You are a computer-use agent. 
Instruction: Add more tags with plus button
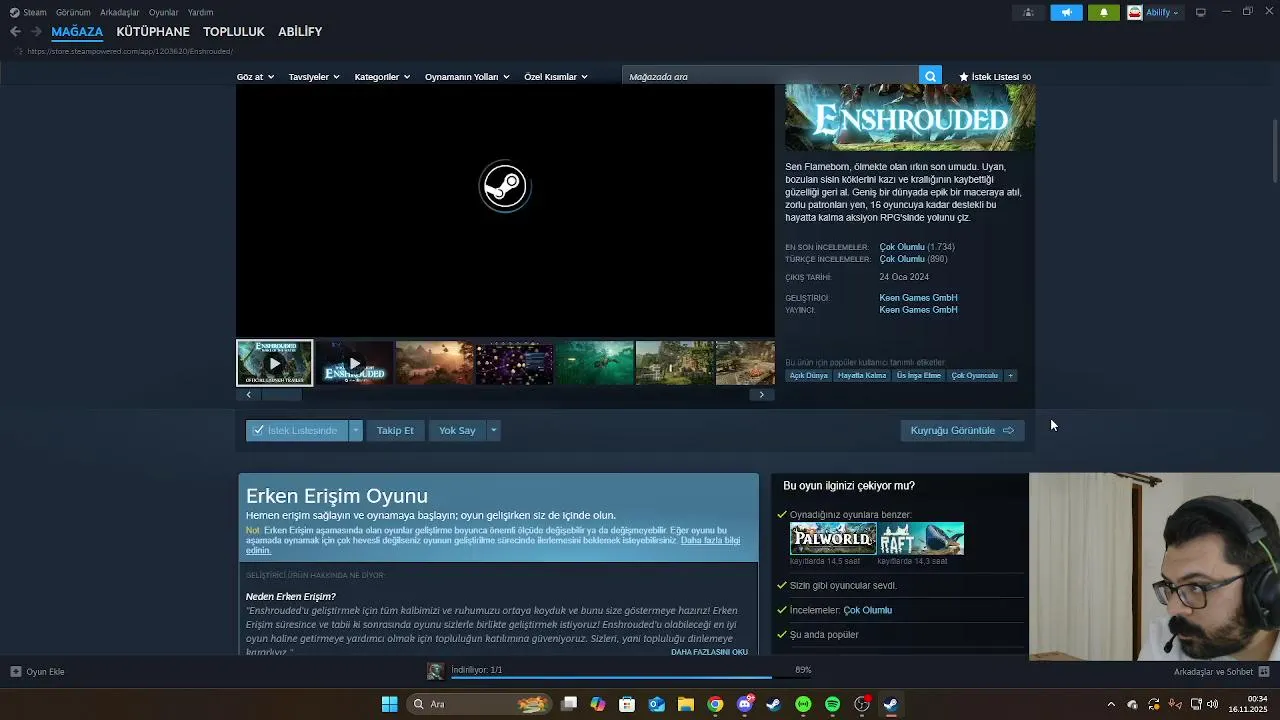click(1010, 376)
